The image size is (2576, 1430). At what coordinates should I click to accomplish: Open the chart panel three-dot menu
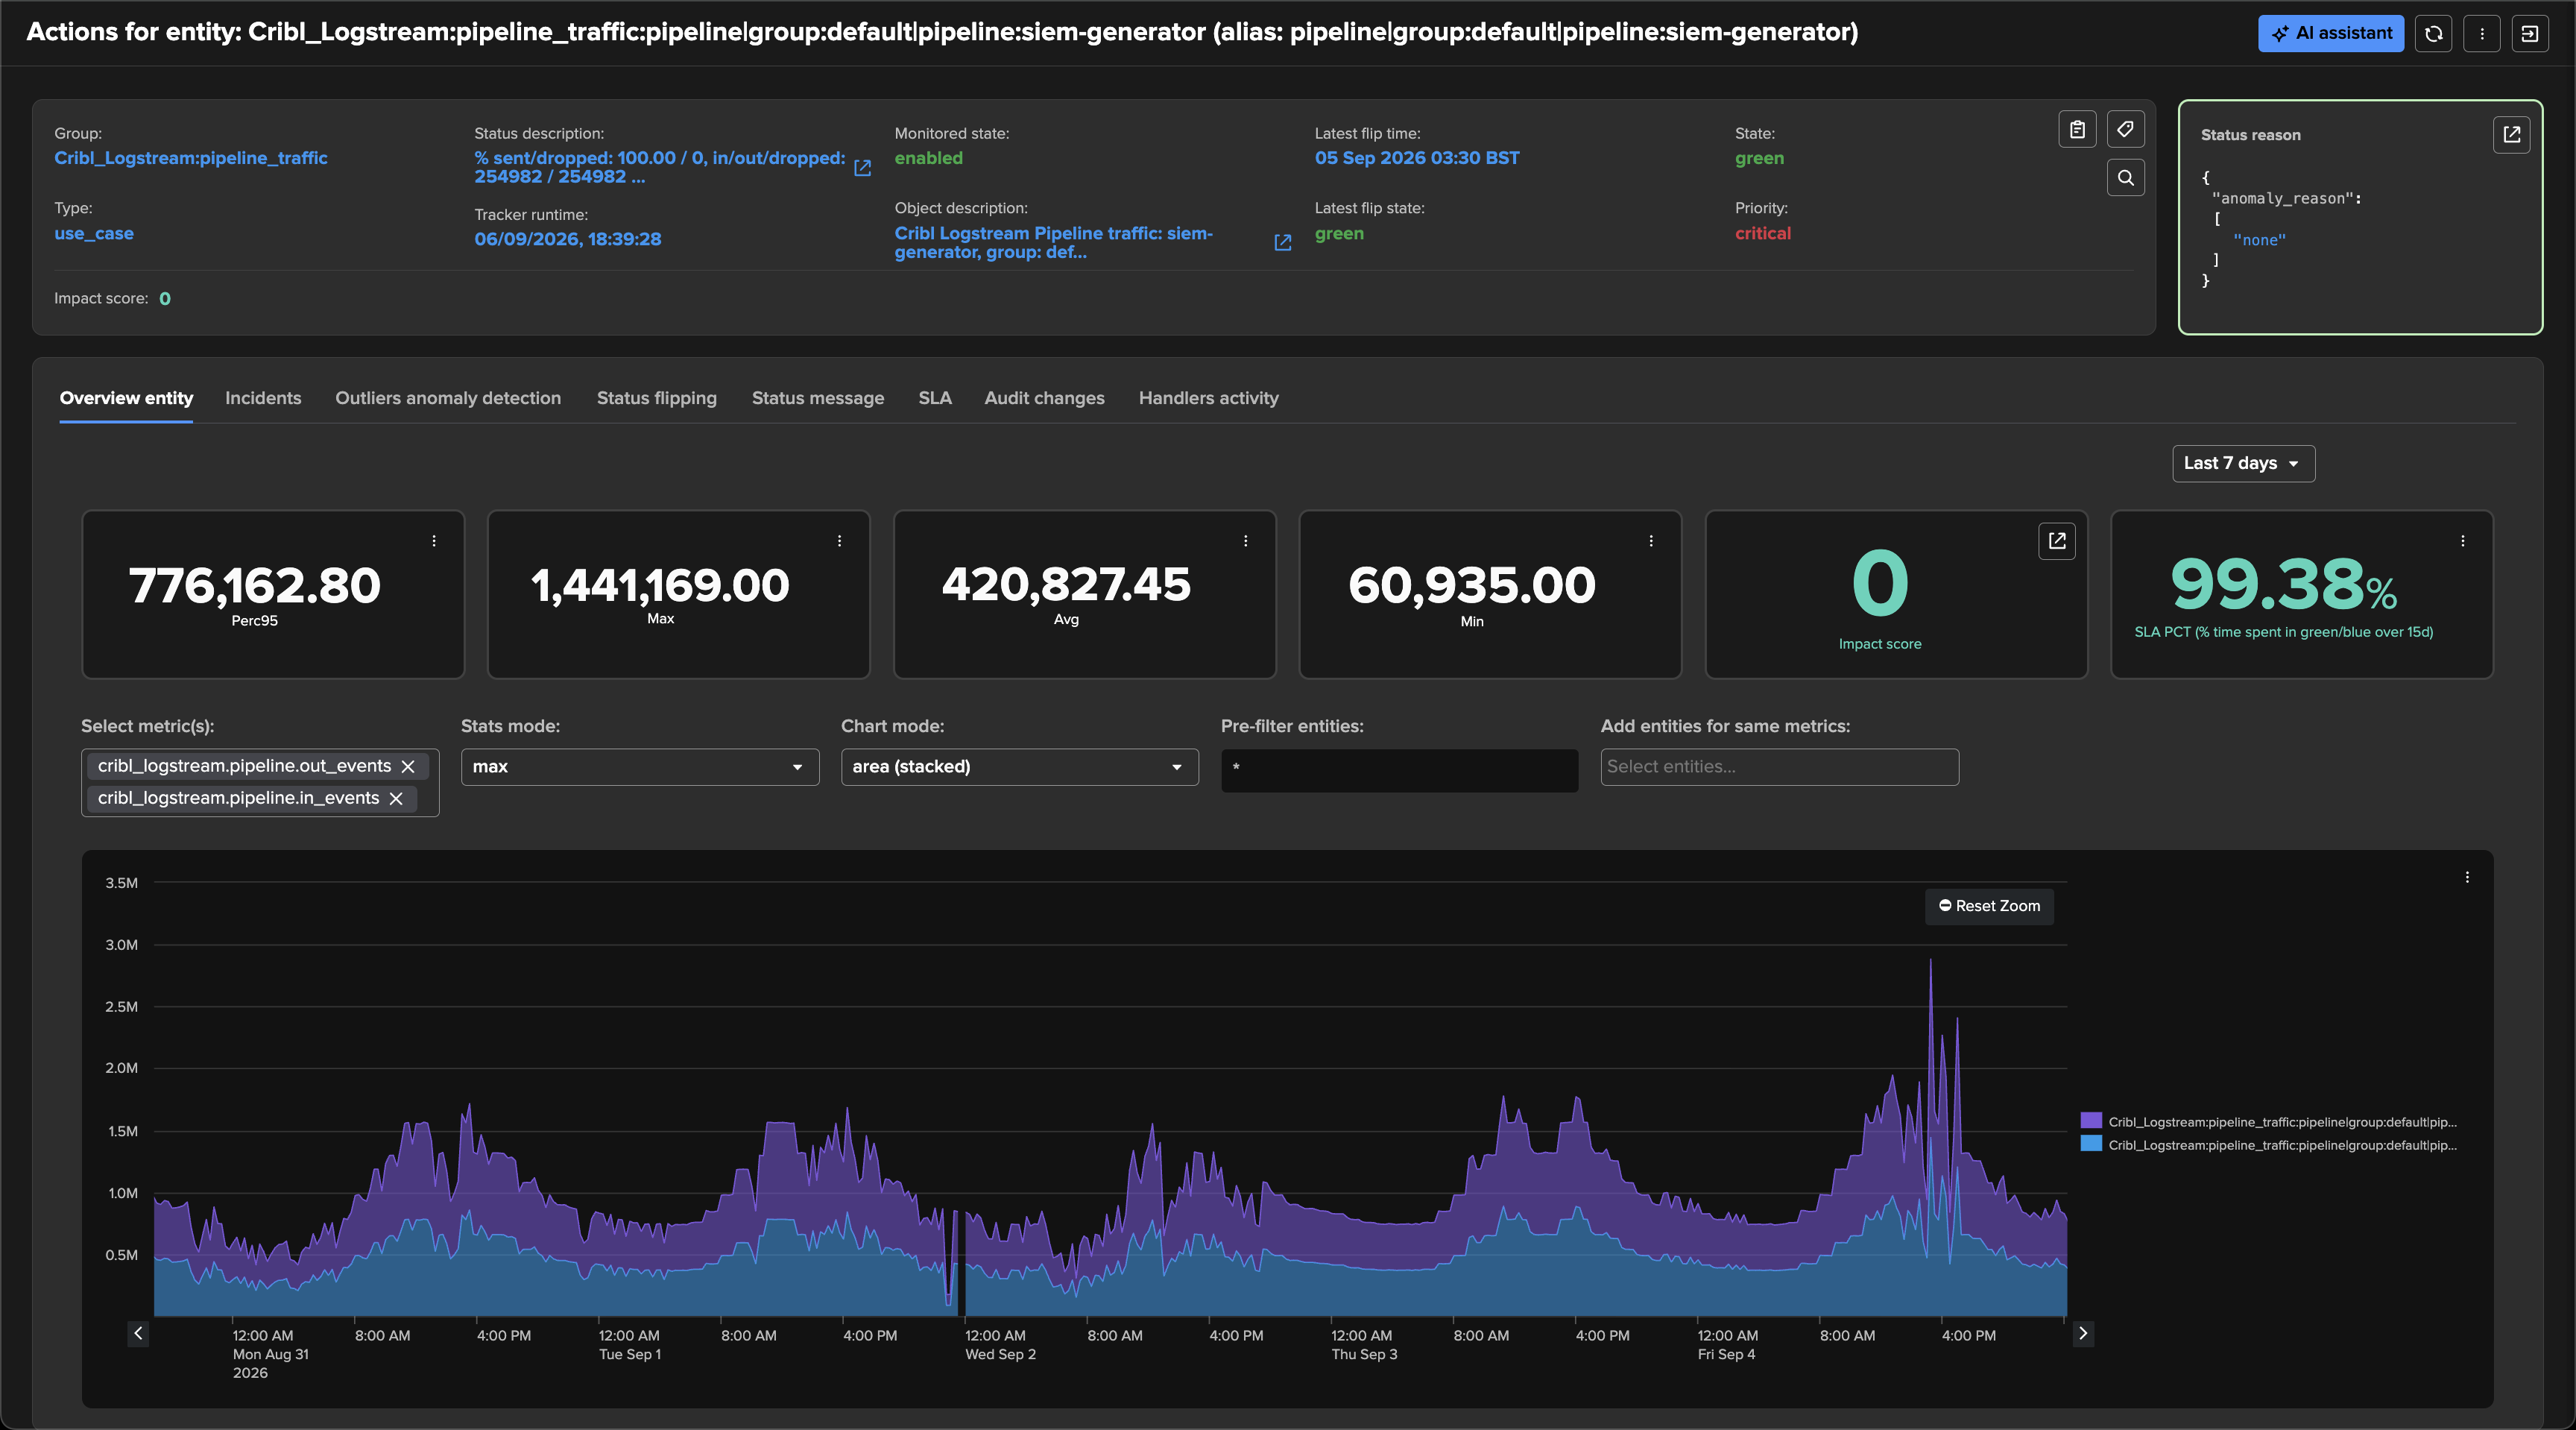(2467, 877)
